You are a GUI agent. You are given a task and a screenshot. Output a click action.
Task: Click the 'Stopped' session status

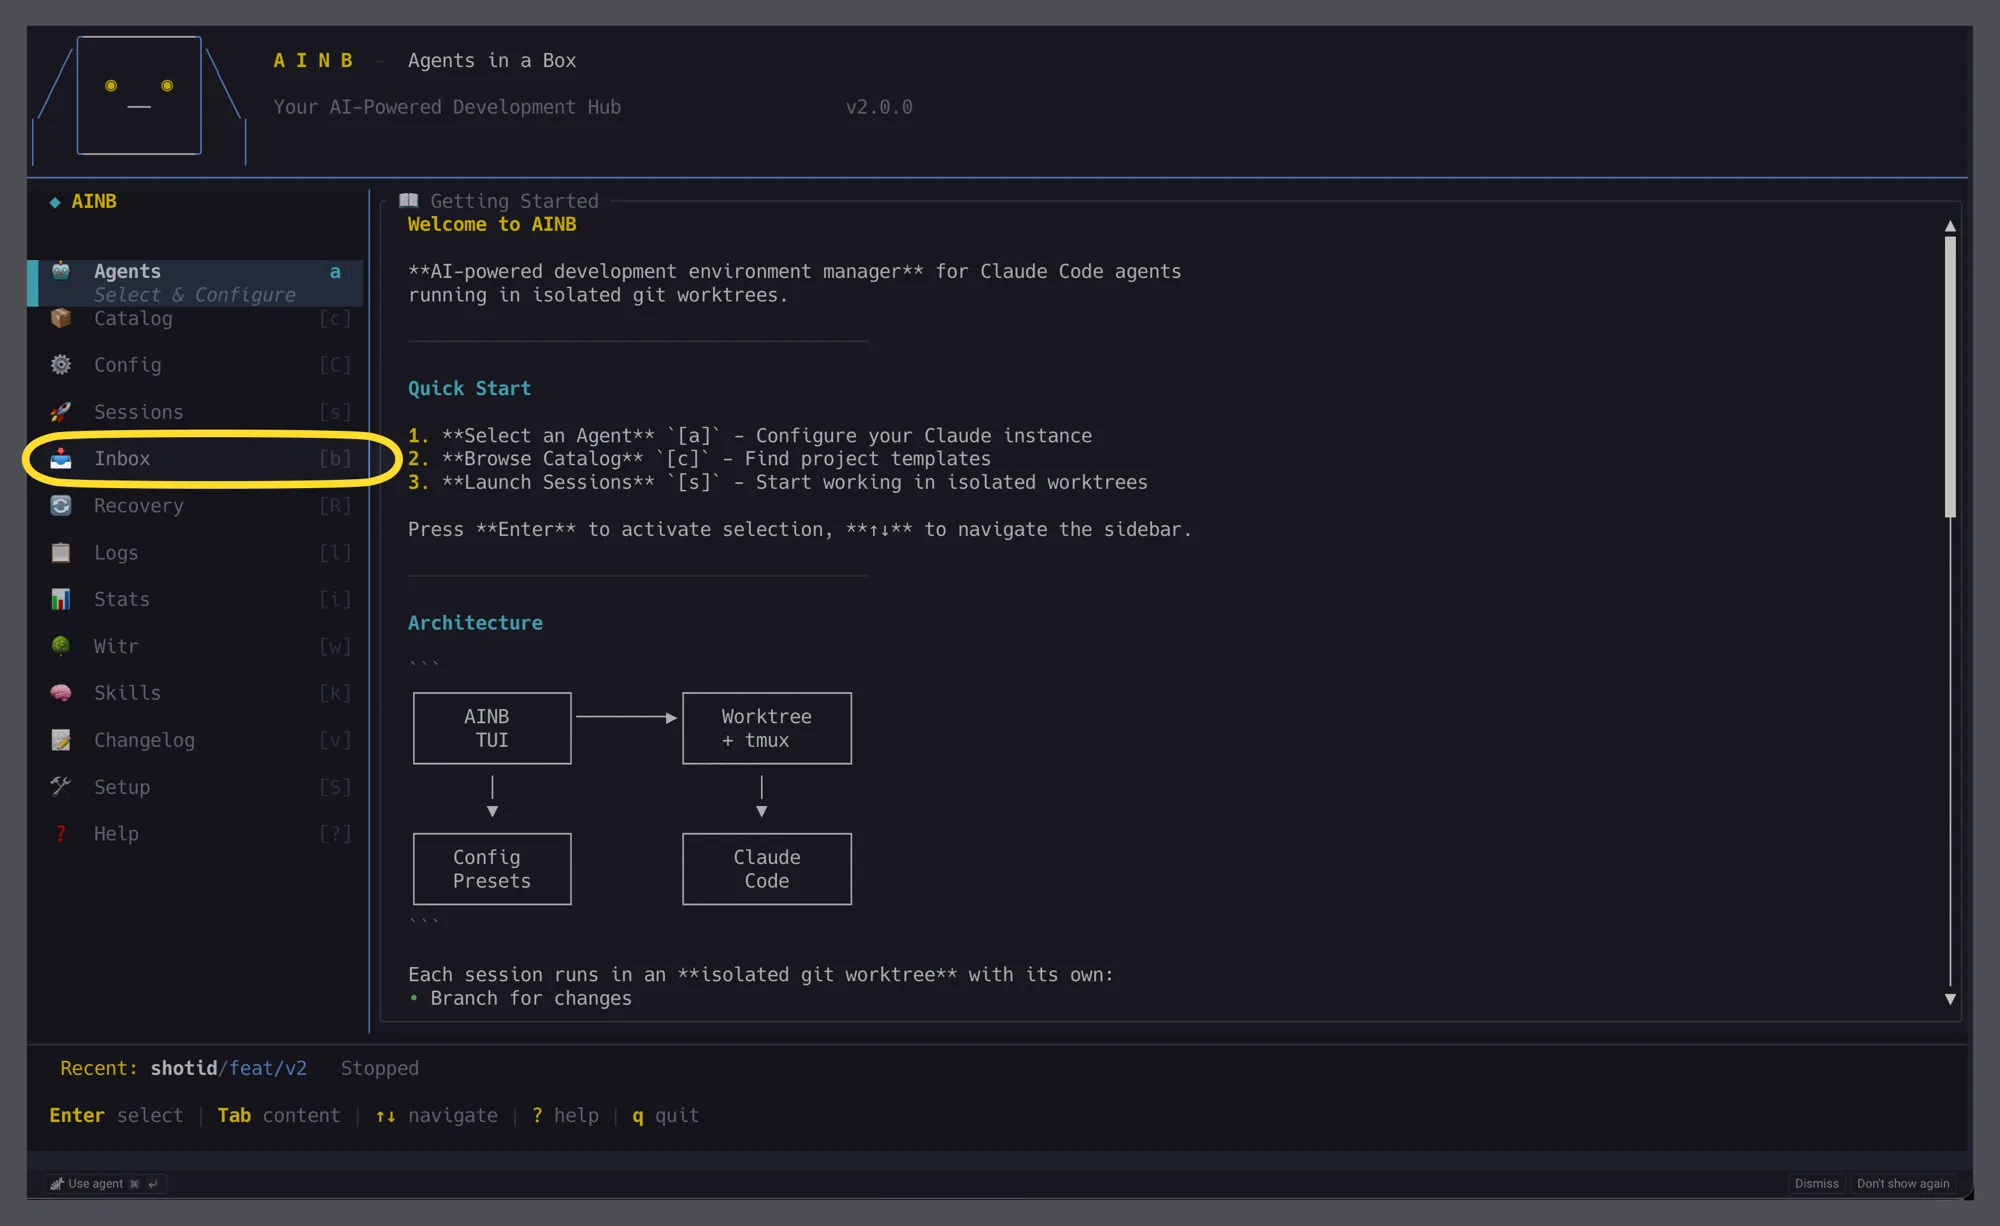point(380,1068)
